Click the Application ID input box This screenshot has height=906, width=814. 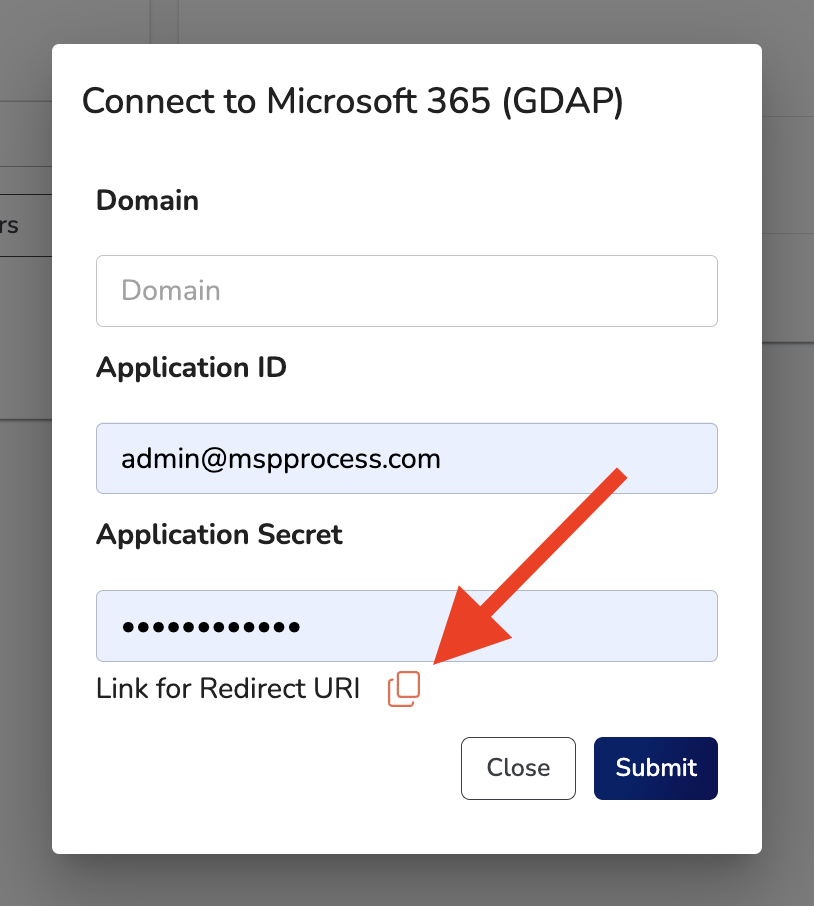click(406, 458)
